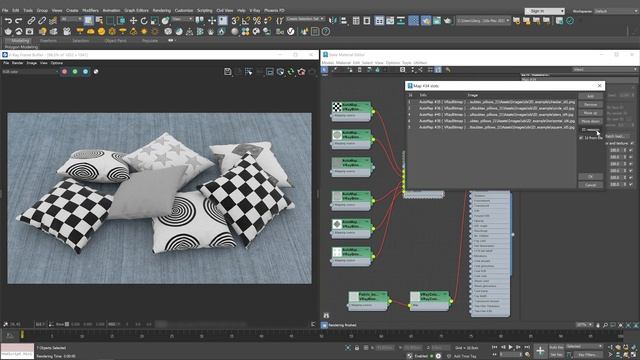Click Cancel in map slots dialog
This screenshot has height=360, width=640.
pos(590,185)
